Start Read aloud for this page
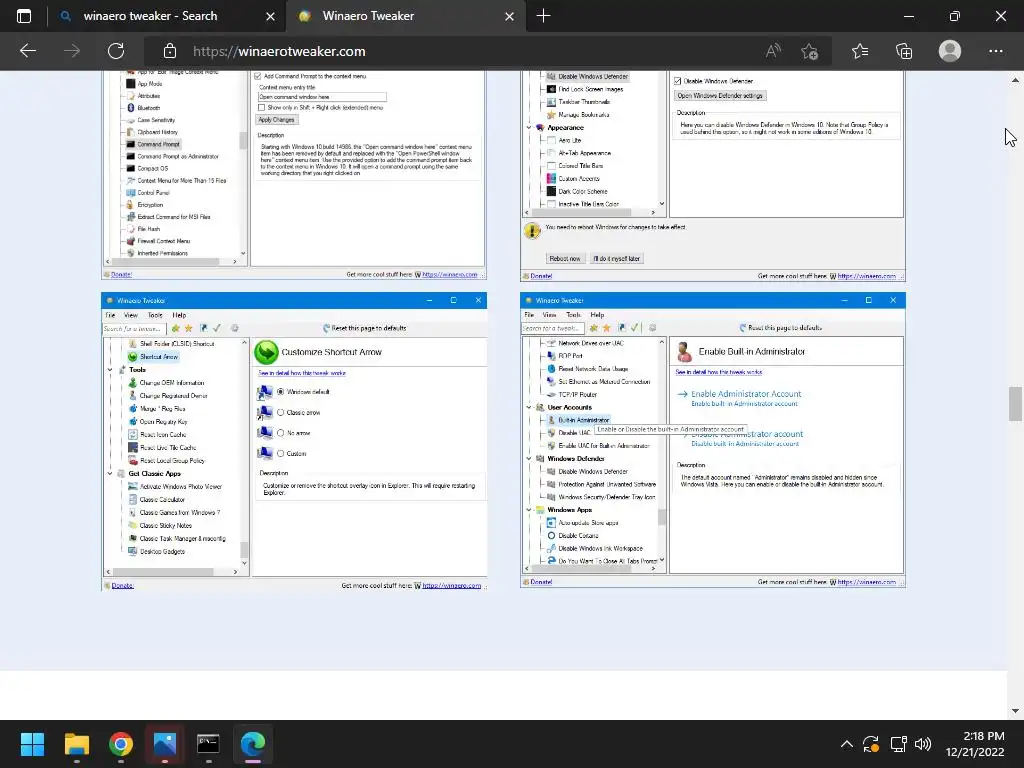This screenshot has width=1024, height=768. point(773,51)
